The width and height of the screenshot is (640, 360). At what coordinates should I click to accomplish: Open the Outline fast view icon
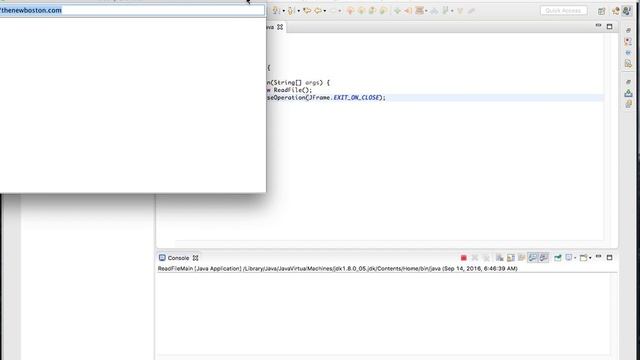tap(629, 53)
